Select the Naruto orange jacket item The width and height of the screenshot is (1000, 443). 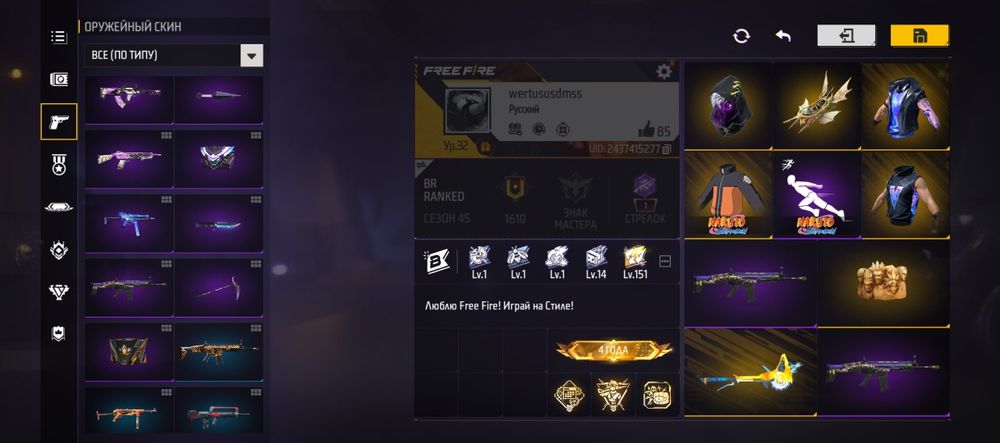728,194
